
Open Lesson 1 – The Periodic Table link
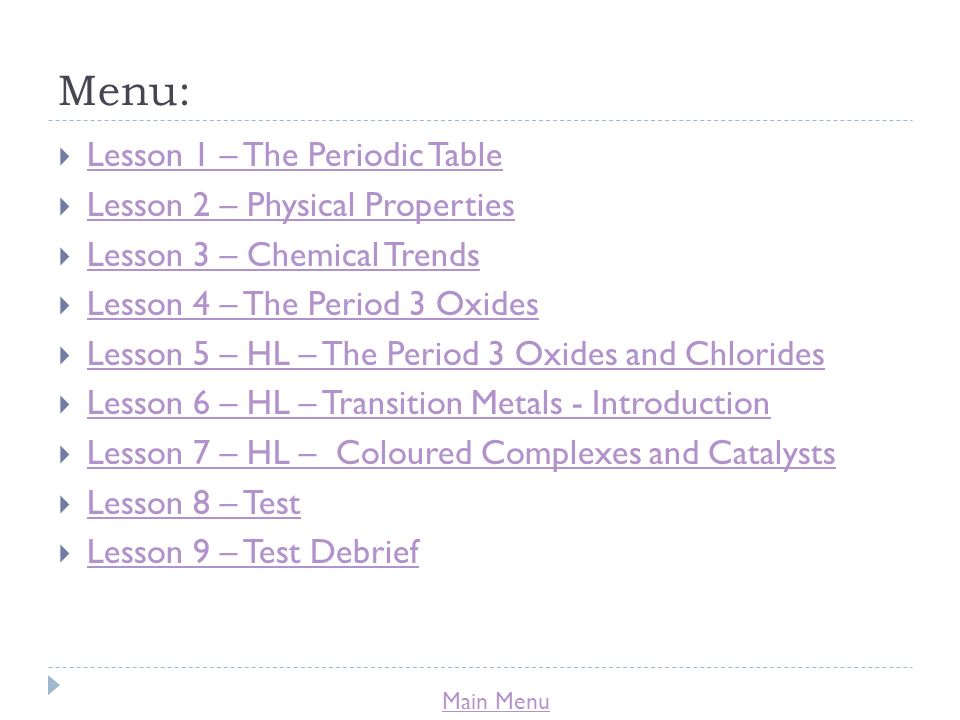coord(294,156)
